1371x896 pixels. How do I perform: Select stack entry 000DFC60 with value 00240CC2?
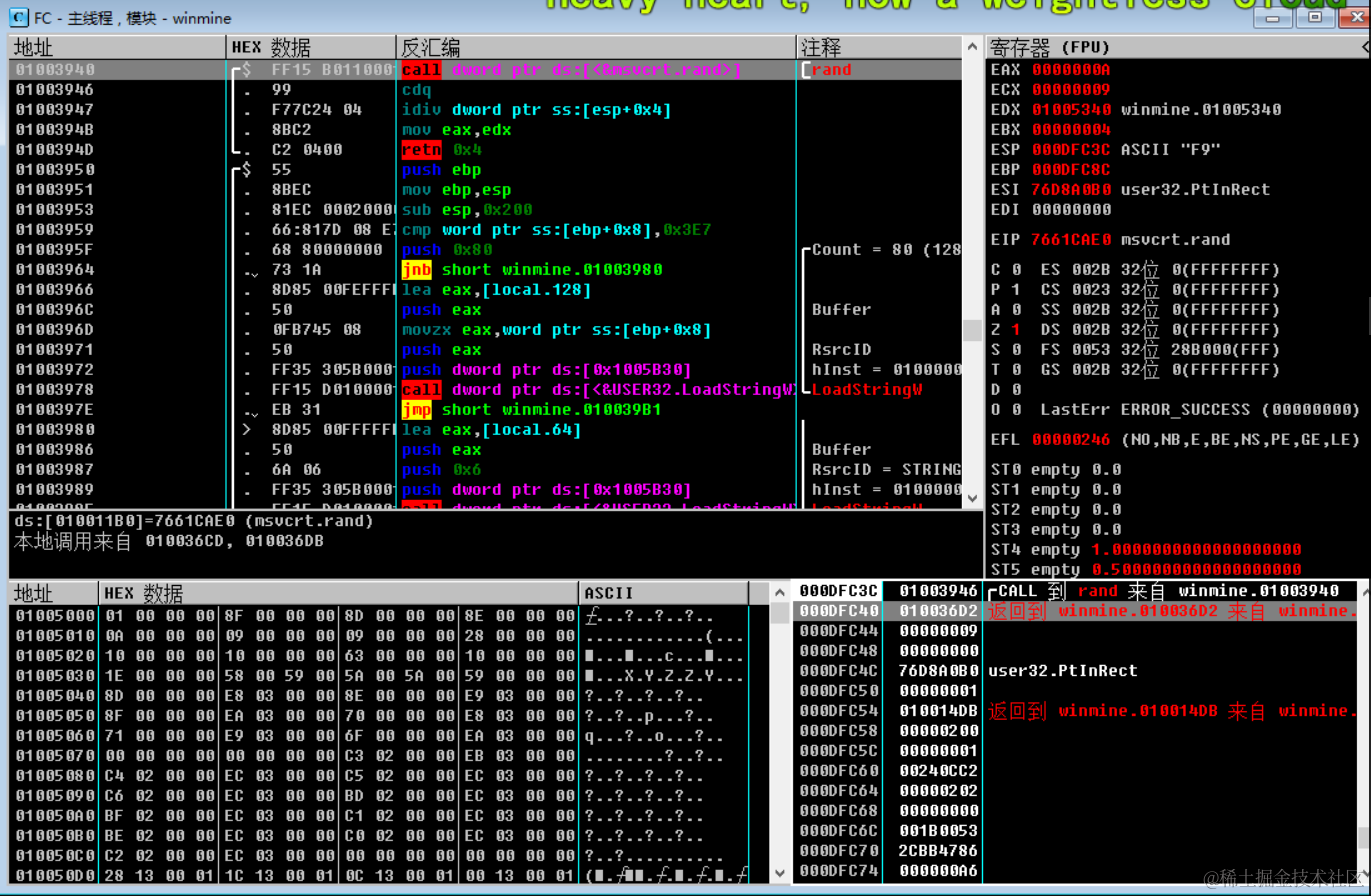pos(1076,771)
